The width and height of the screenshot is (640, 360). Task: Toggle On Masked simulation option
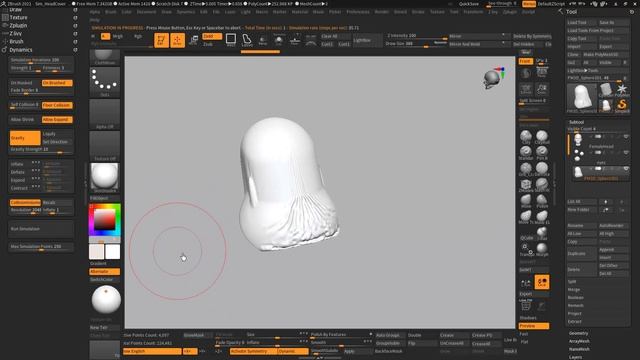point(25,83)
